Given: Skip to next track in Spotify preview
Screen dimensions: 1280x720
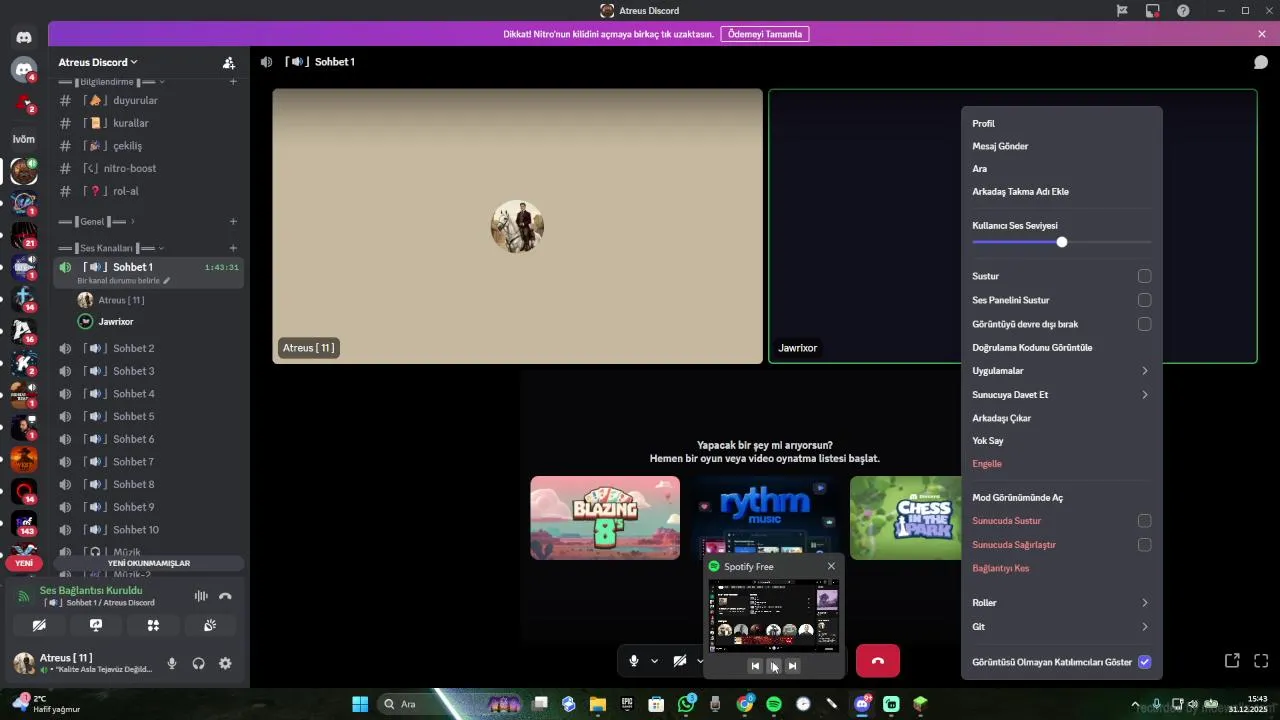Looking at the screenshot, I should click(792, 666).
